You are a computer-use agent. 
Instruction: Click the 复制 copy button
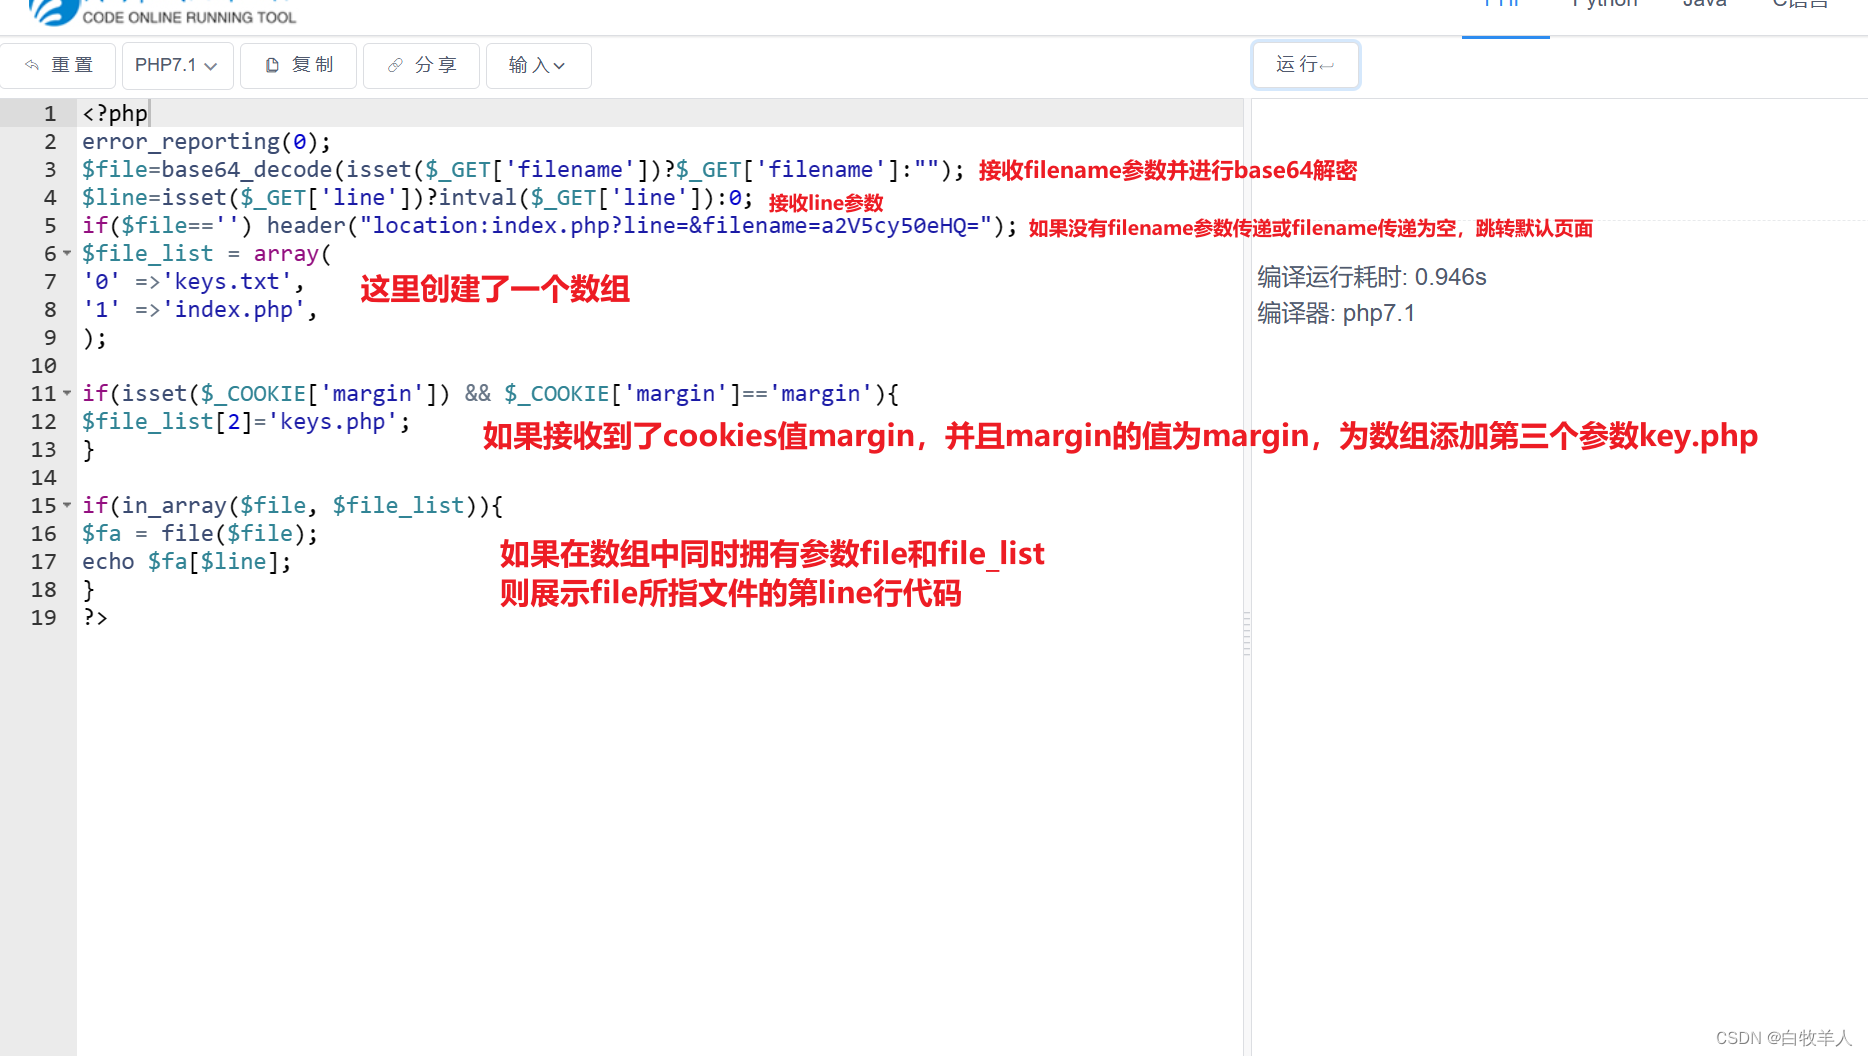tap(298, 65)
